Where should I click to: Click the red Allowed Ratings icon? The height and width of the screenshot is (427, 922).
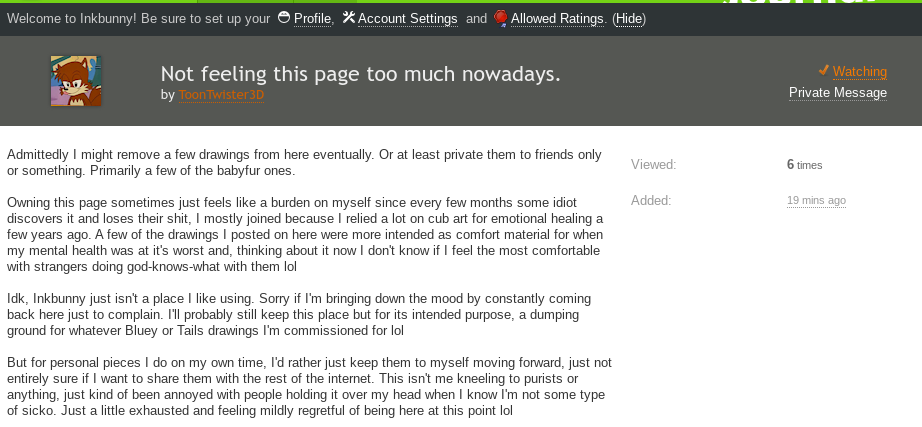[x=500, y=18]
